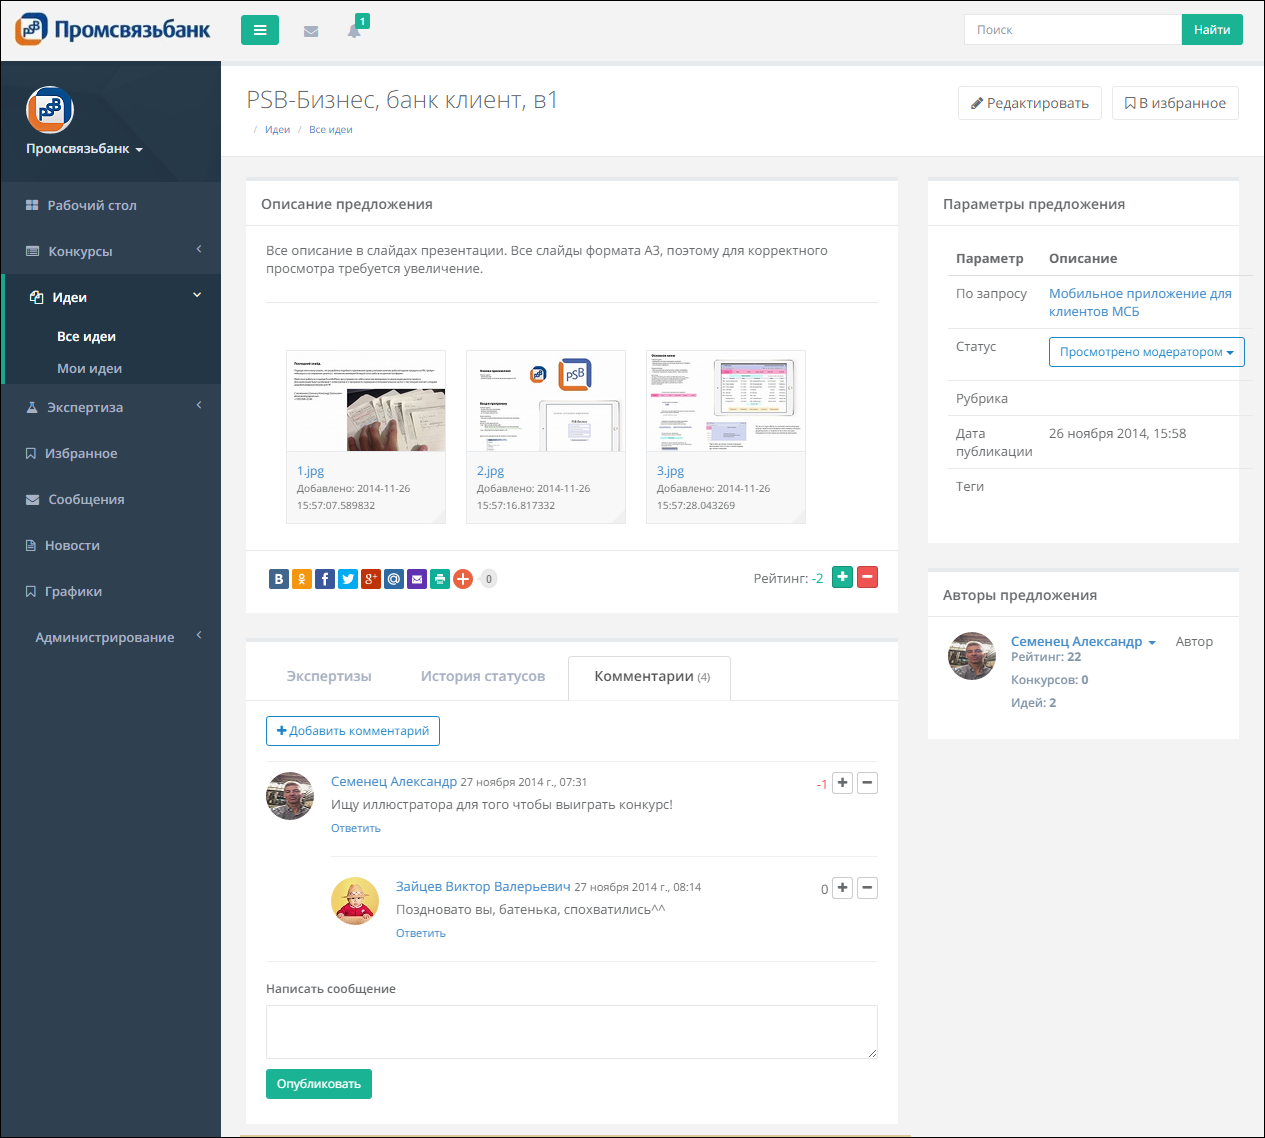Open Рабочий стол in sidebar
The width and height of the screenshot is (1265, 1138).
pos(111,205)
